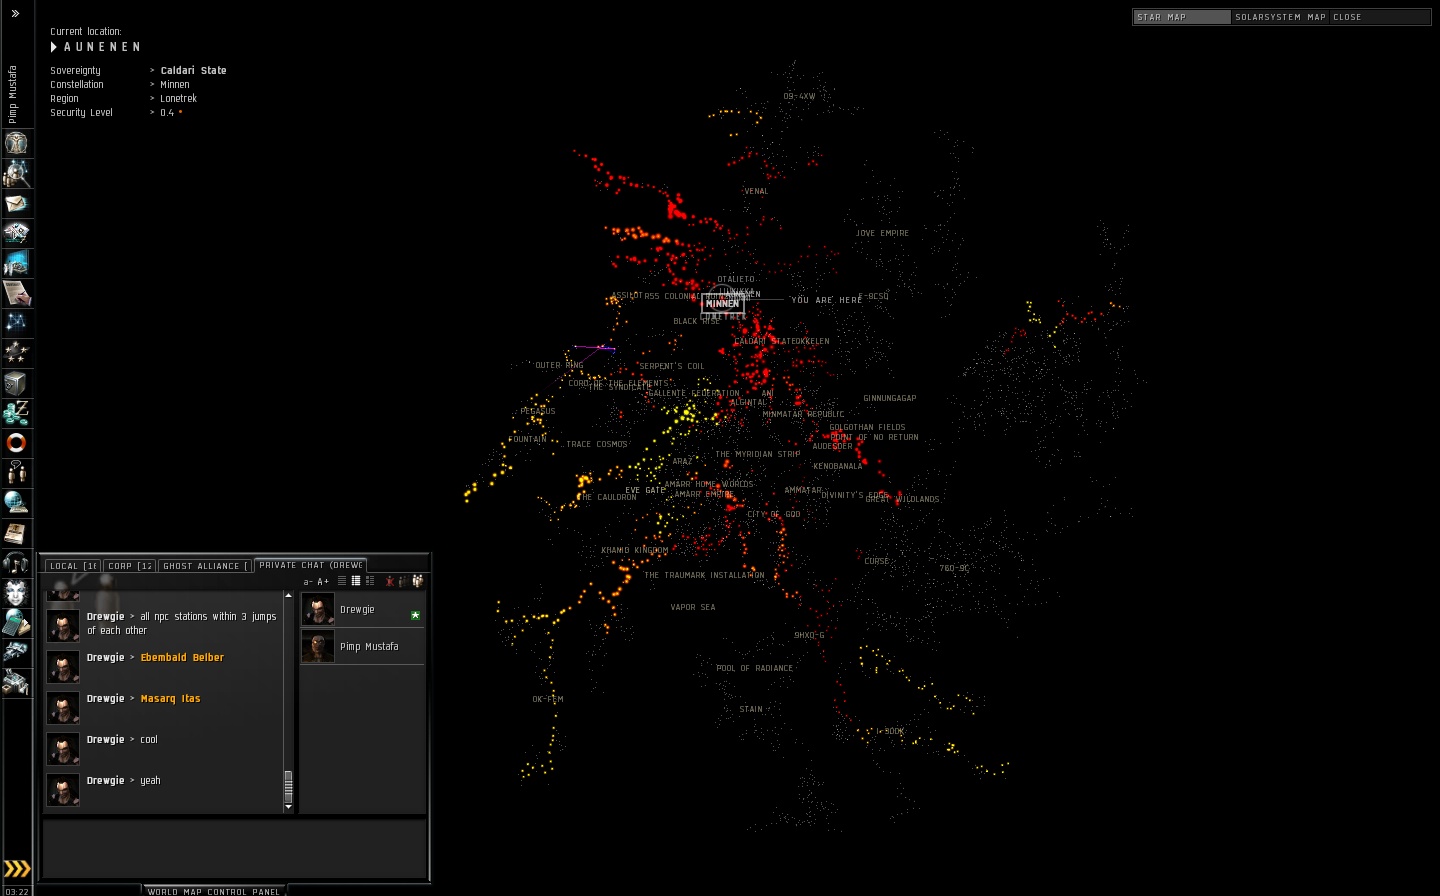
Task: Click Drewgie's portrait beside the 'yeah' message
Action: 63,790
